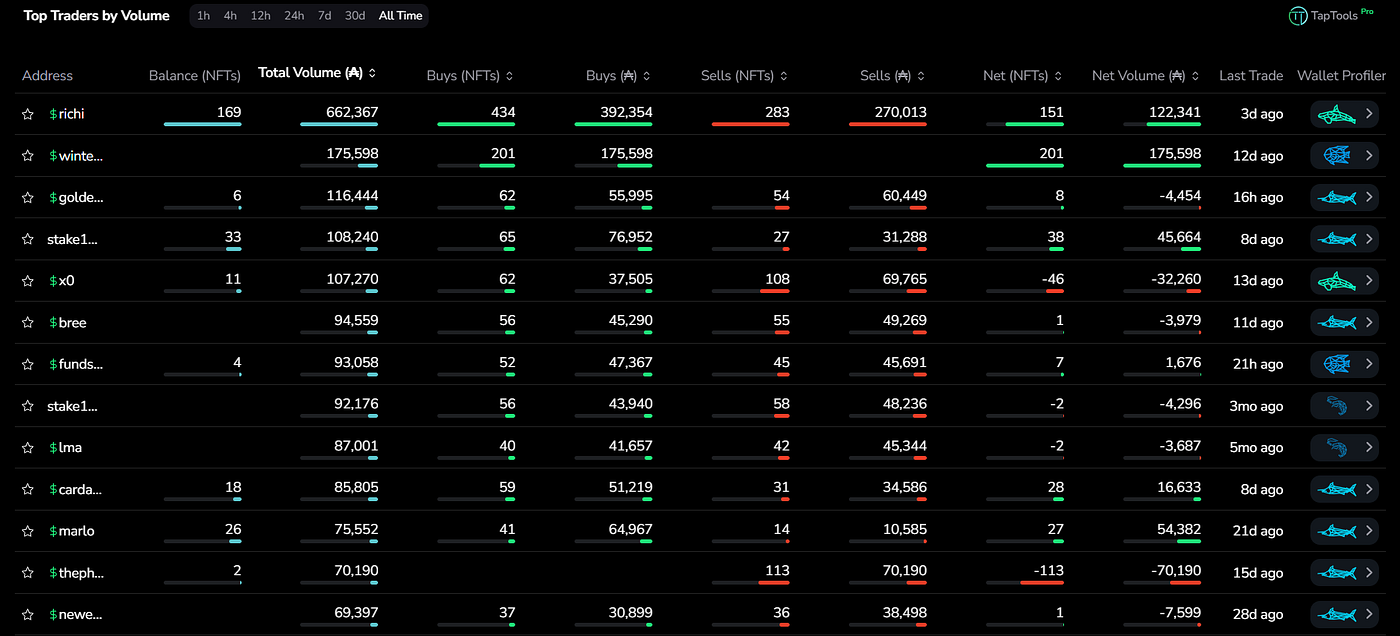Sort by Sells ADA column
This screenshot has height=636, width=1400.
(893, 75)
